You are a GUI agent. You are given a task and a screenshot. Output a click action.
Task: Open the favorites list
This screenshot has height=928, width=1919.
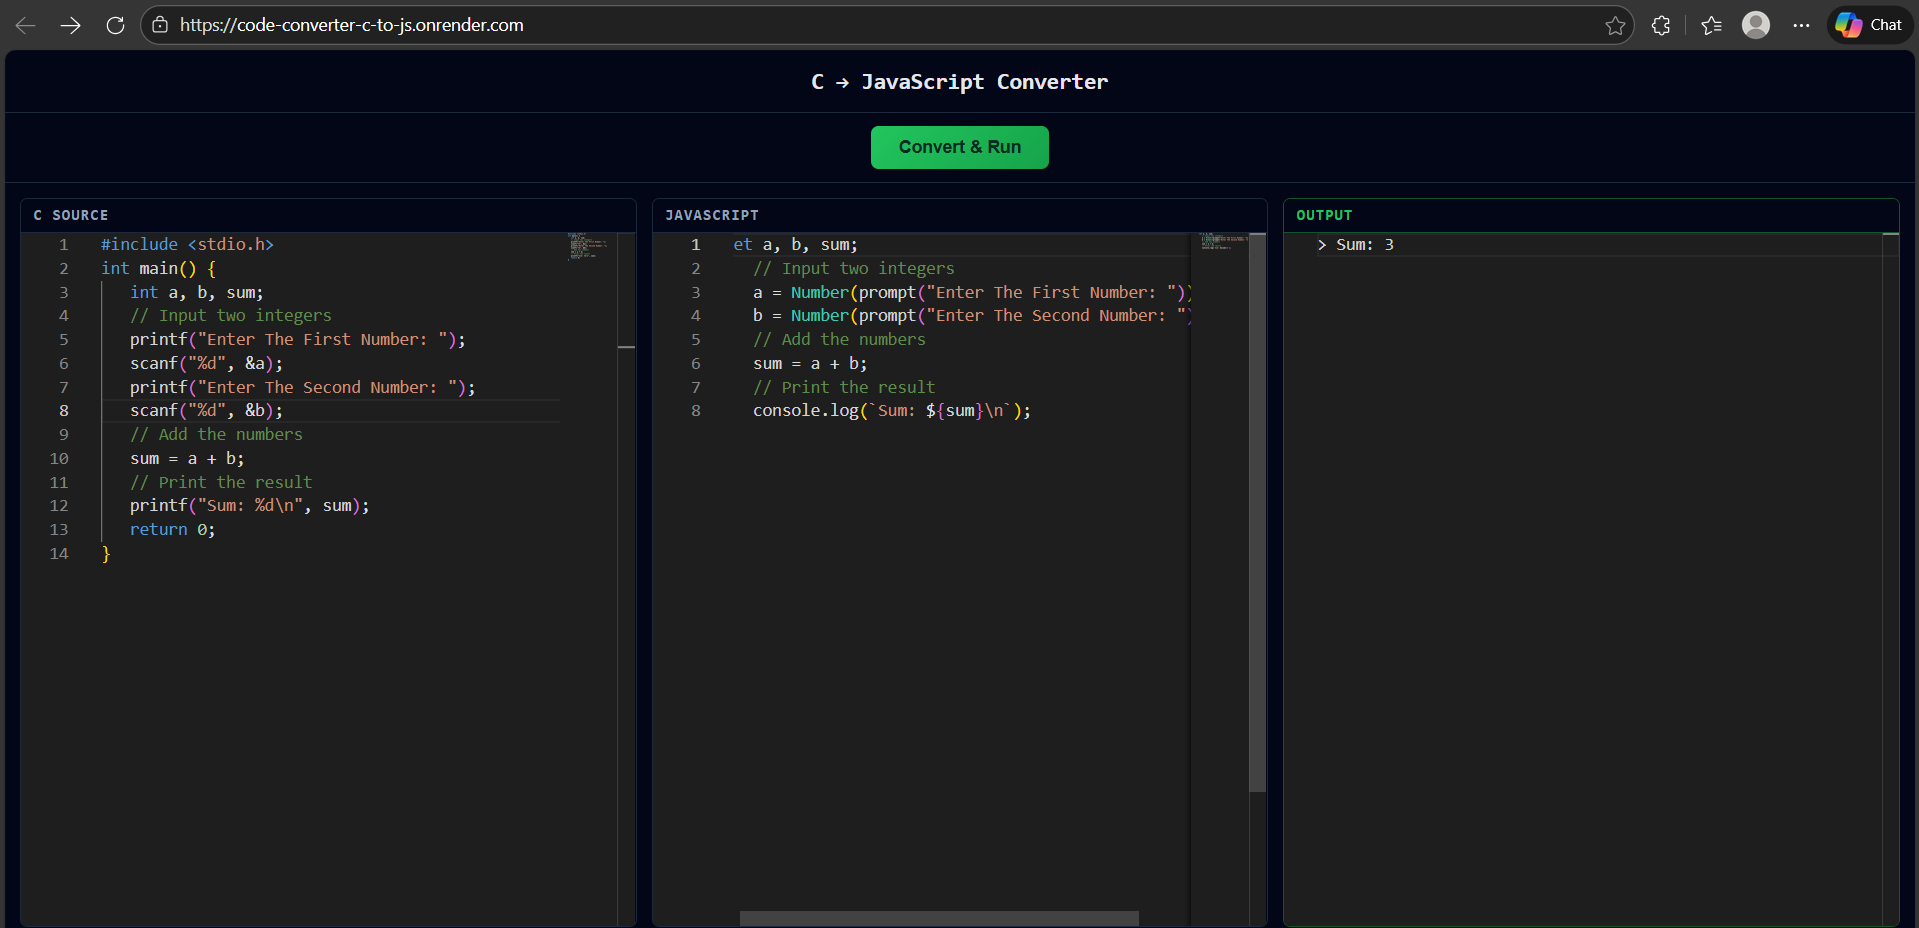pyautogui.click(x=1711, y=25)
